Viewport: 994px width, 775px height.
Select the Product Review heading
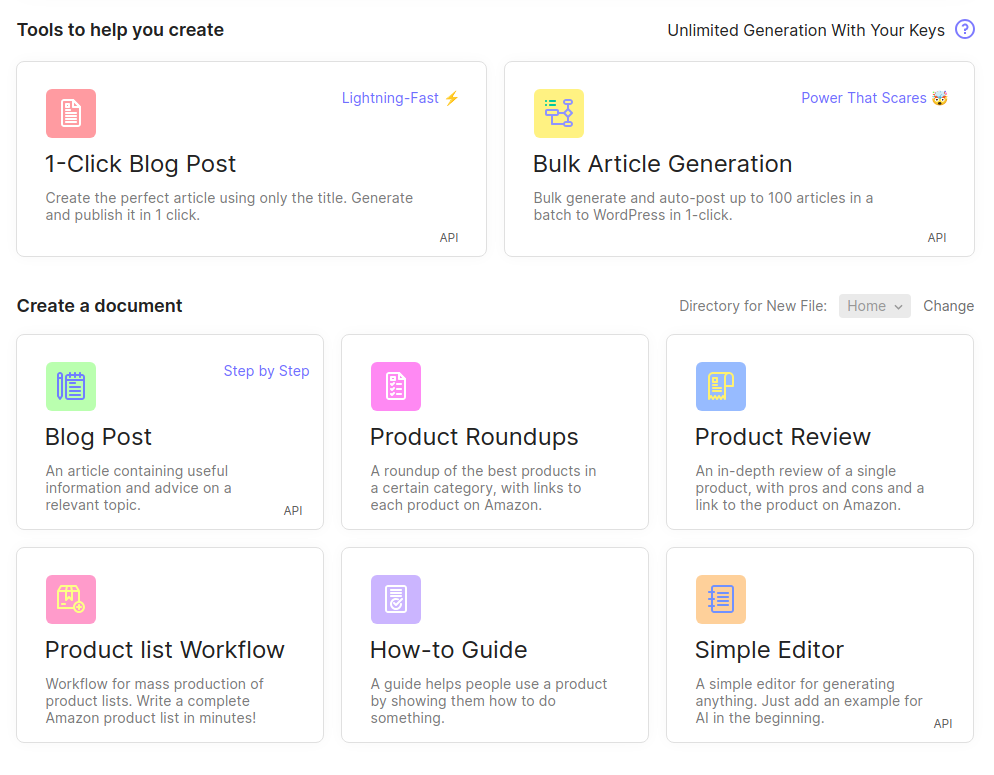[x=782, y=437]
